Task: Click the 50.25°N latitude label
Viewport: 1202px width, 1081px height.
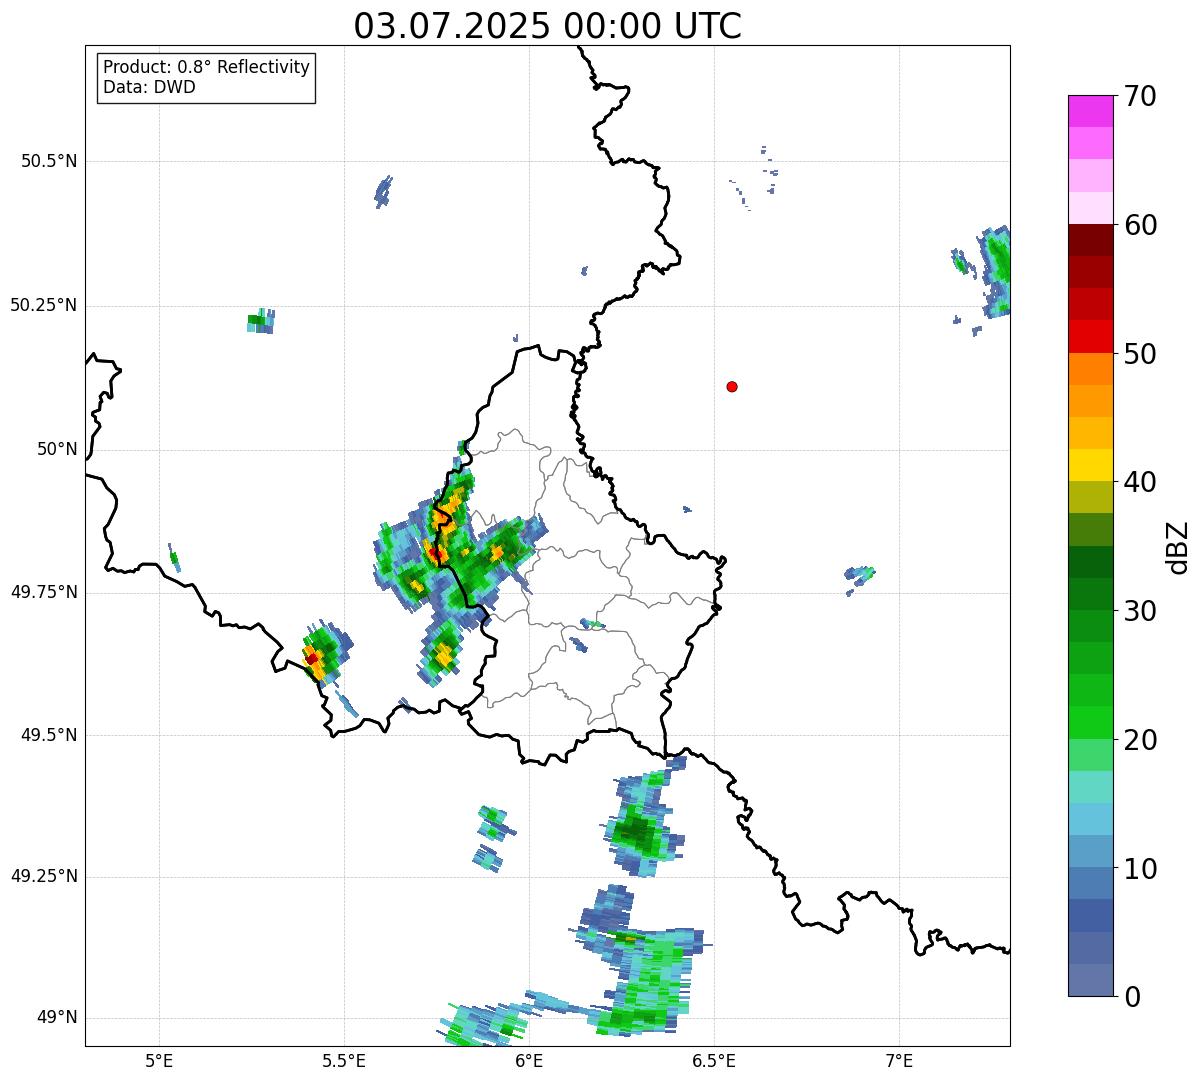Action: pos(44,305)
